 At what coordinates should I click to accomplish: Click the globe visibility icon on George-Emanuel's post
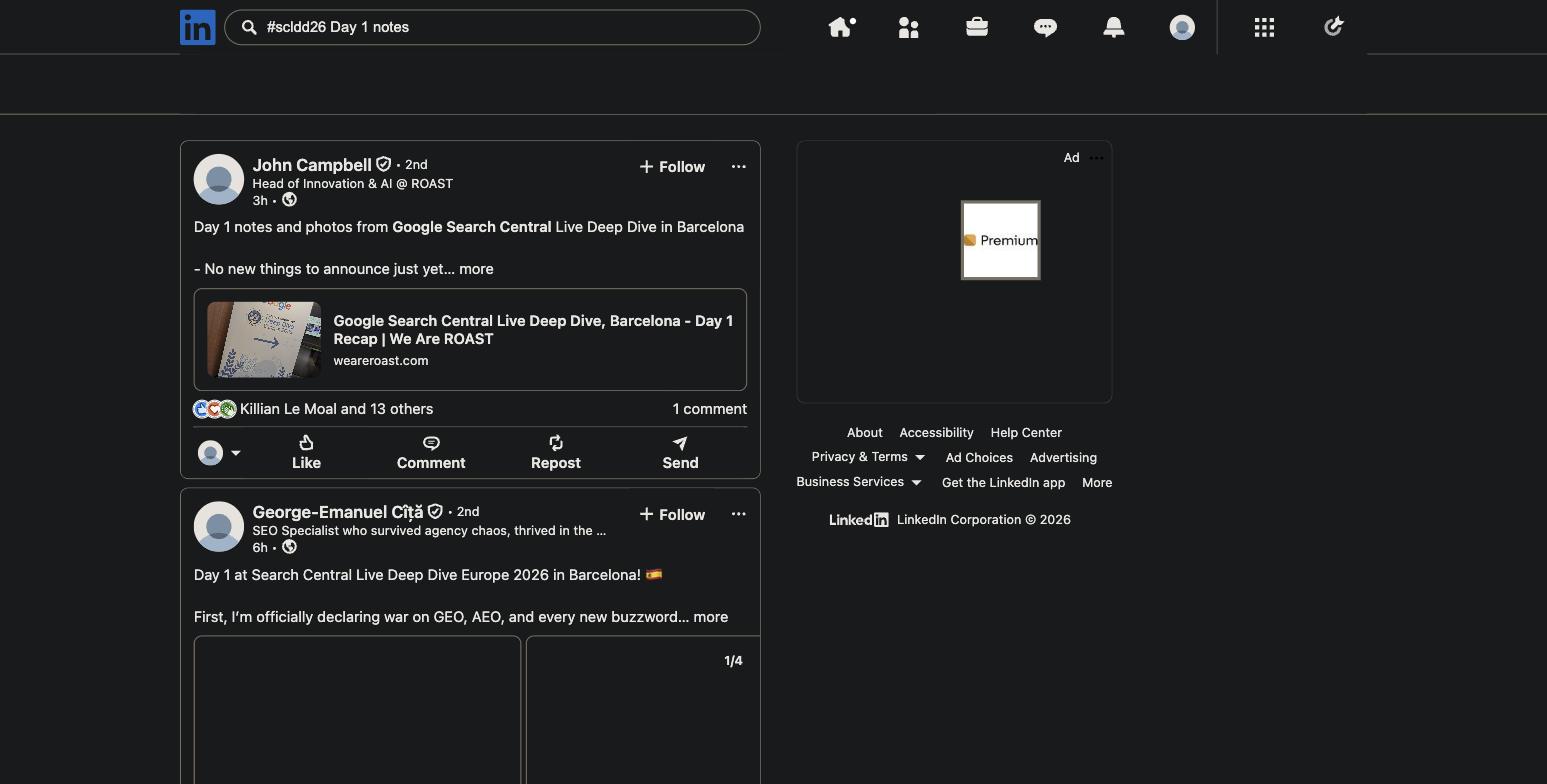point(289,547)
